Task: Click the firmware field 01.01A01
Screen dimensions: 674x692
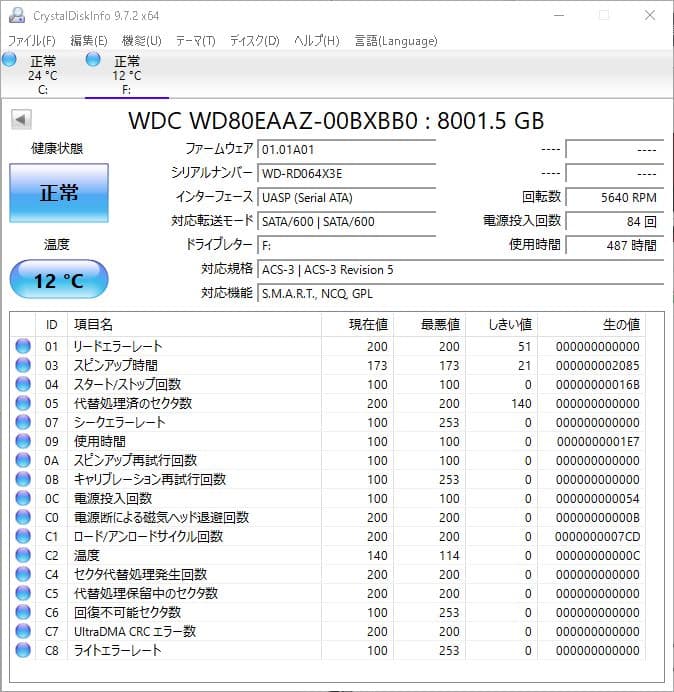Action: 346,150
